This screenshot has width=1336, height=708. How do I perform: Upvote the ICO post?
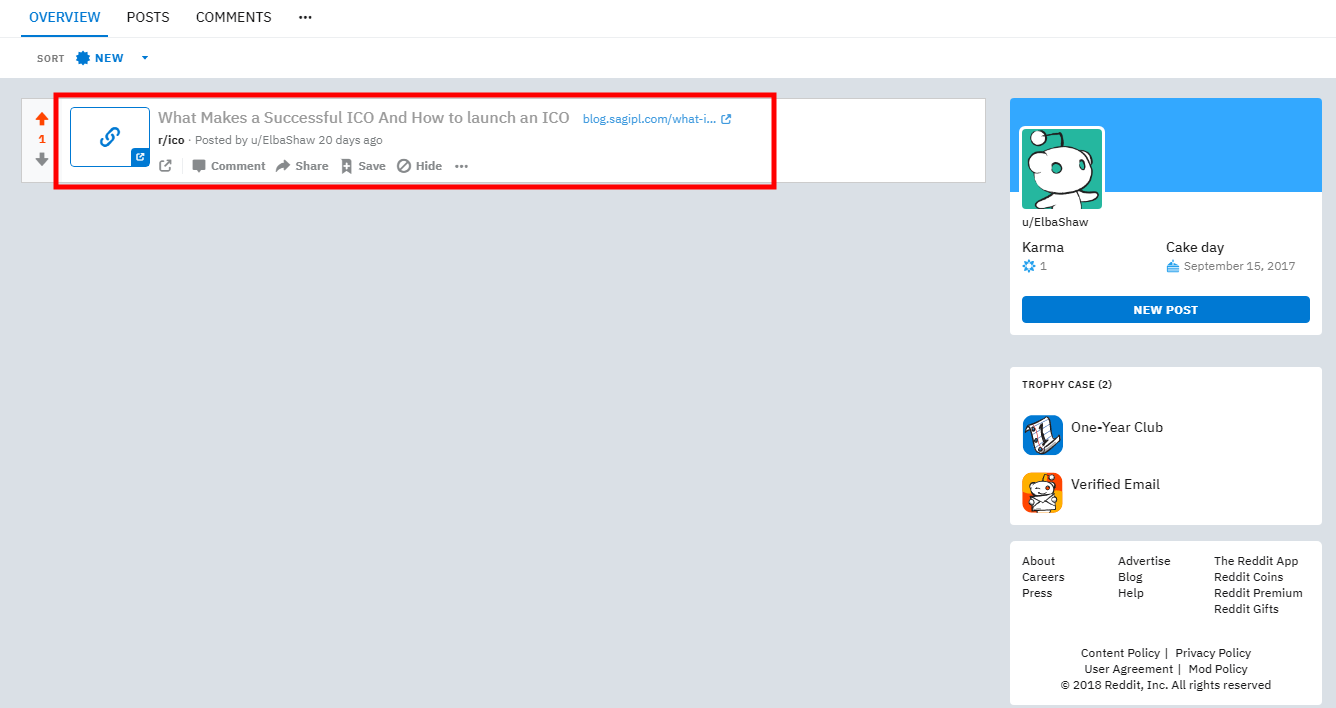tap(42, 119)
